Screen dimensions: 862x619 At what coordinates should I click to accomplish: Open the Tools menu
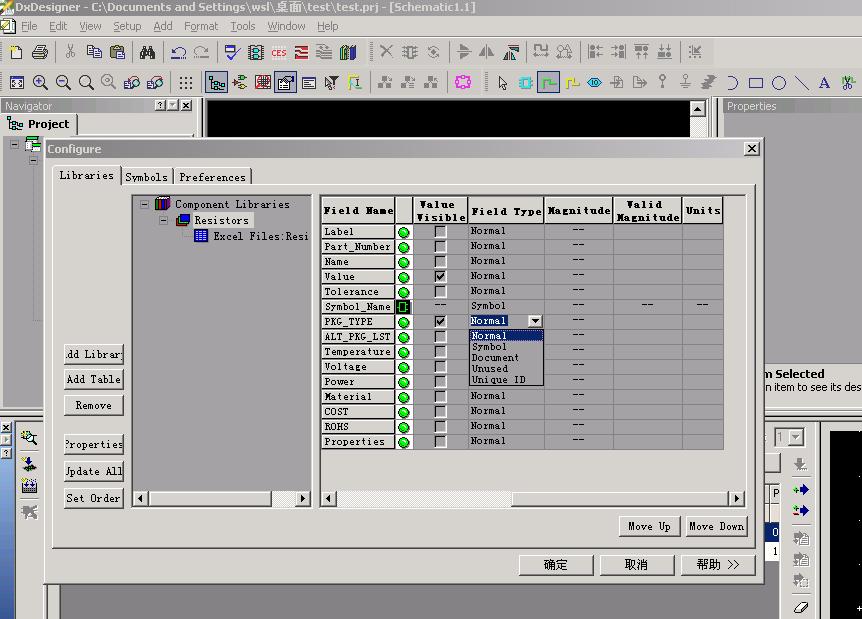[242, 26]
